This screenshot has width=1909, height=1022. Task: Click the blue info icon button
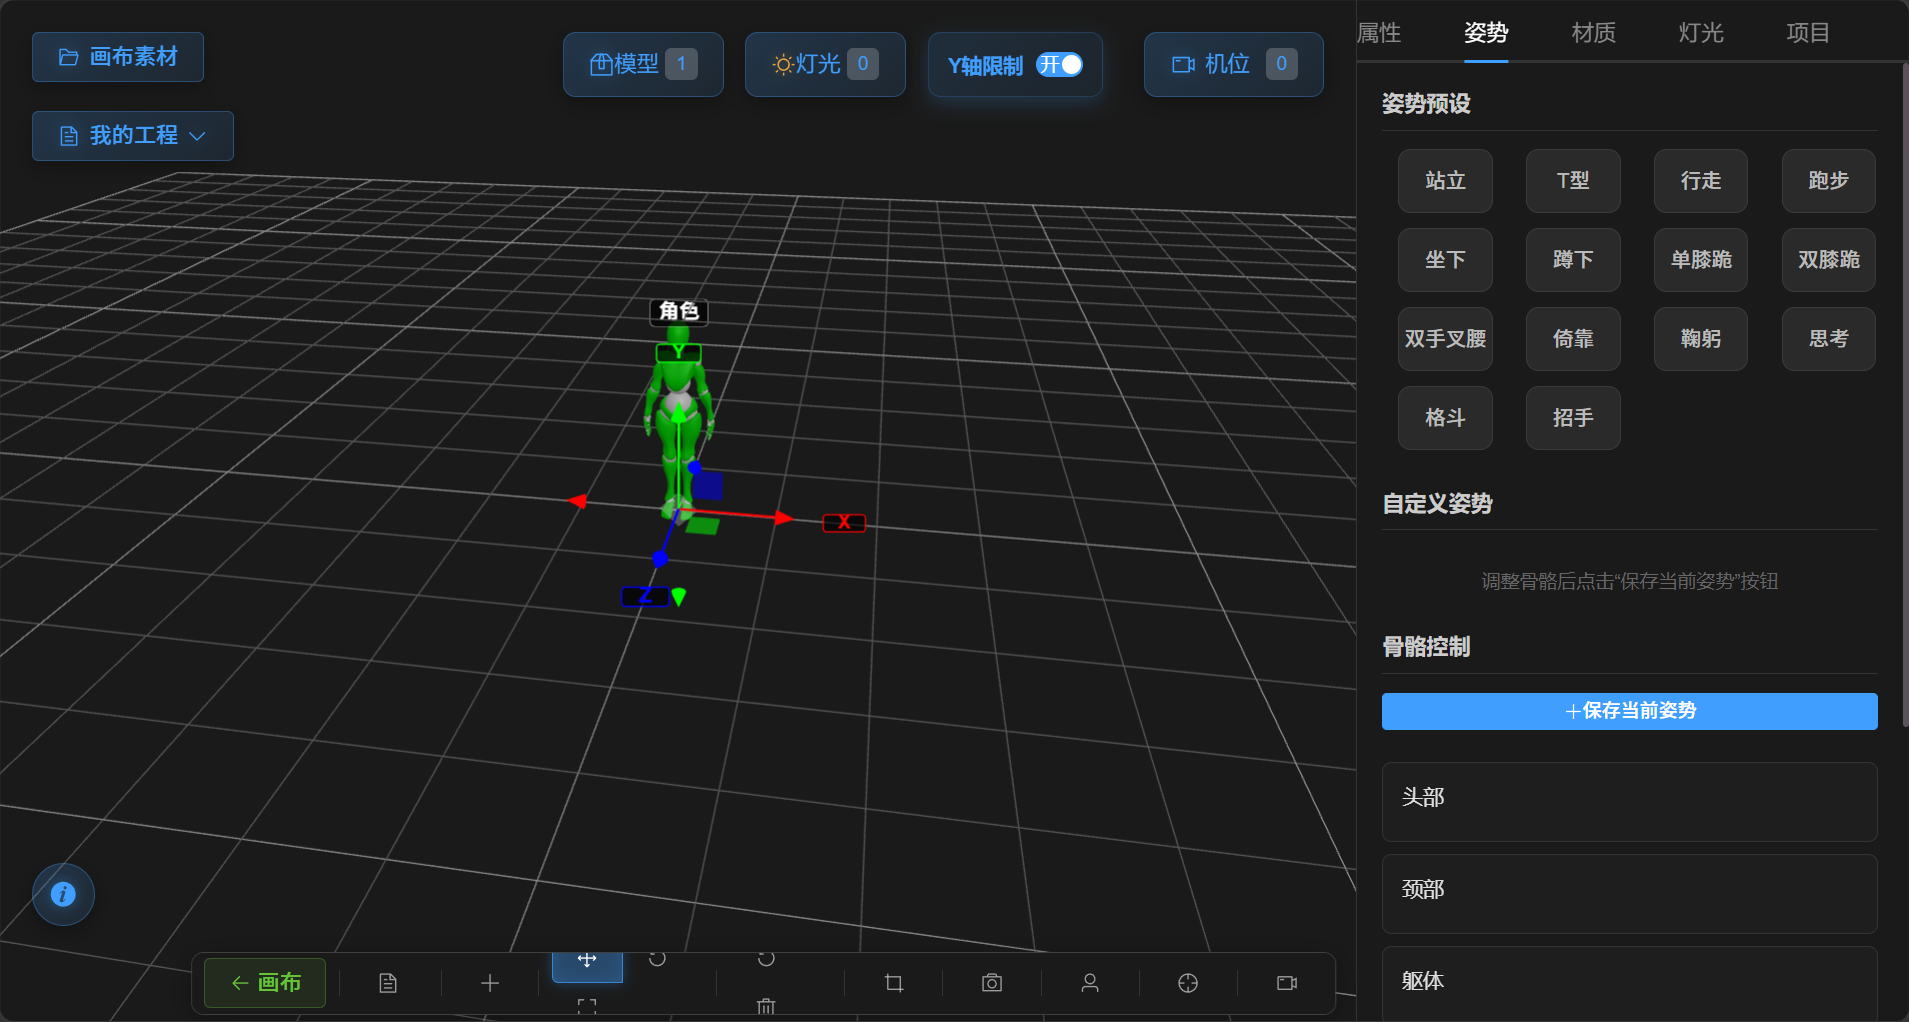point(63,894)
